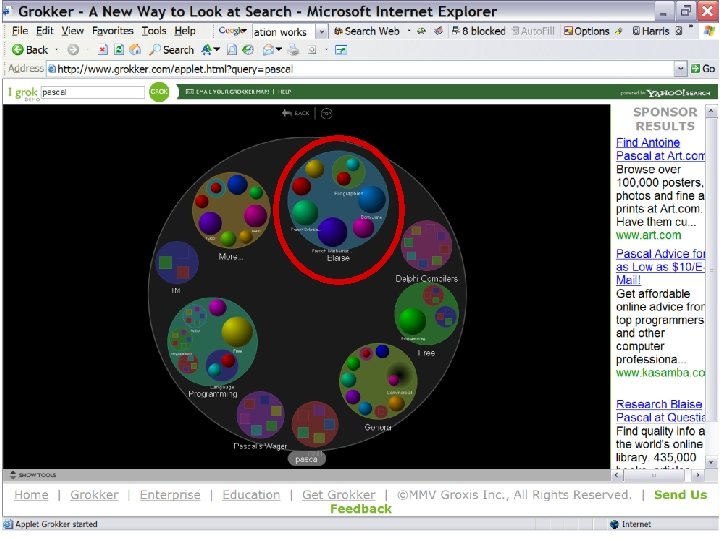
Task: Open the Google logo dropdown
Action: coord(232,31)
